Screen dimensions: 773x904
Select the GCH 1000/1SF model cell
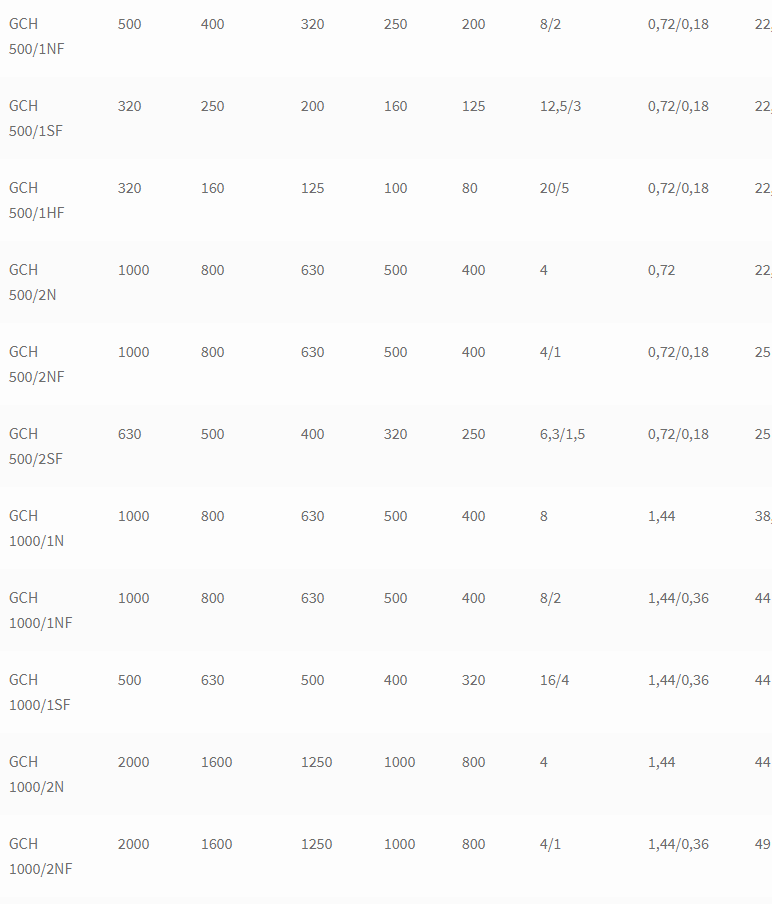(x=39, y=692)
